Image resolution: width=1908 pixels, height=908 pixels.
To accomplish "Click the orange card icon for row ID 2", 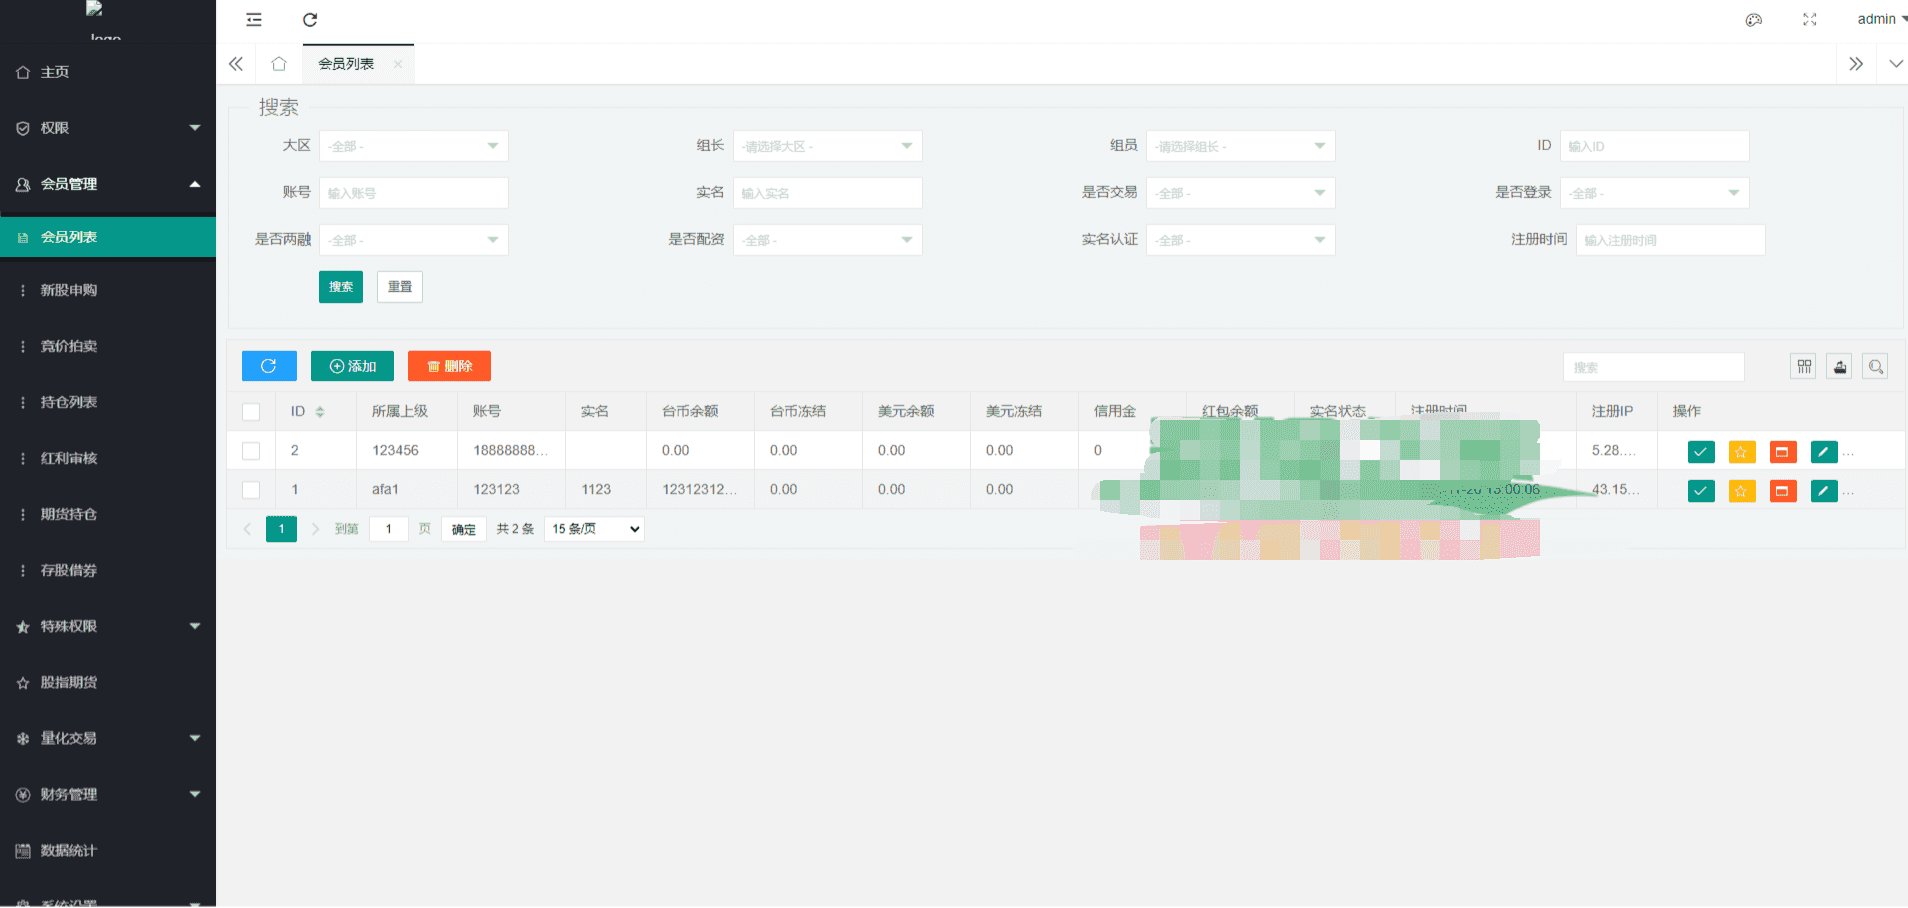I will (1783, 452).
